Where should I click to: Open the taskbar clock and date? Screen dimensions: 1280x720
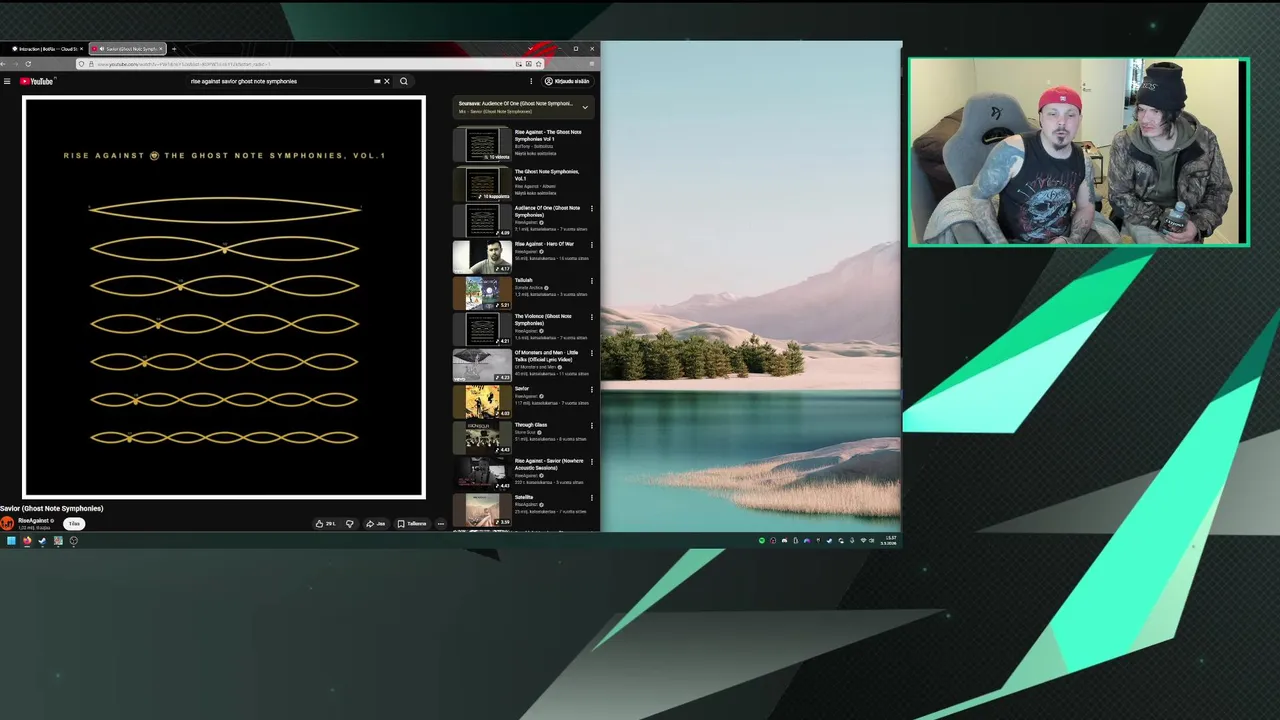[x=890, y=540]
